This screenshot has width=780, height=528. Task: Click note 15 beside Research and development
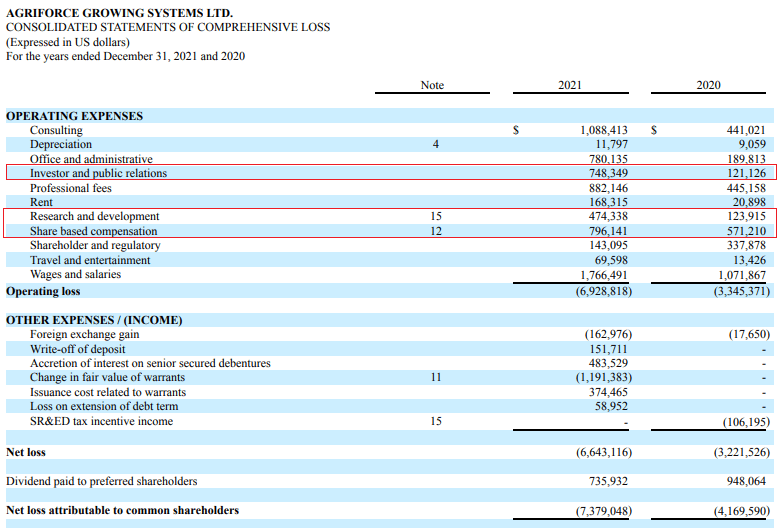click(x=436, y=216)
